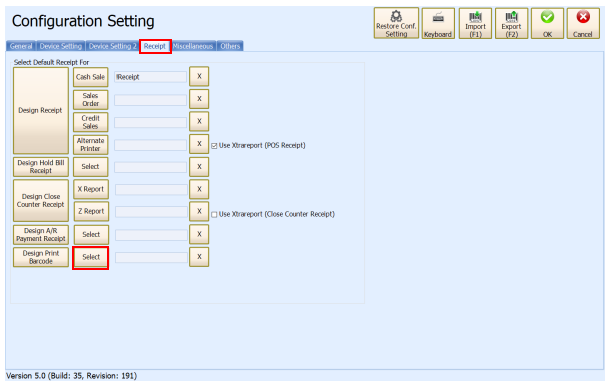Click Restore Conf. Setting icon button
This screenshot has width=608, height=387.
pyautogui.click(x=396, y=23)
